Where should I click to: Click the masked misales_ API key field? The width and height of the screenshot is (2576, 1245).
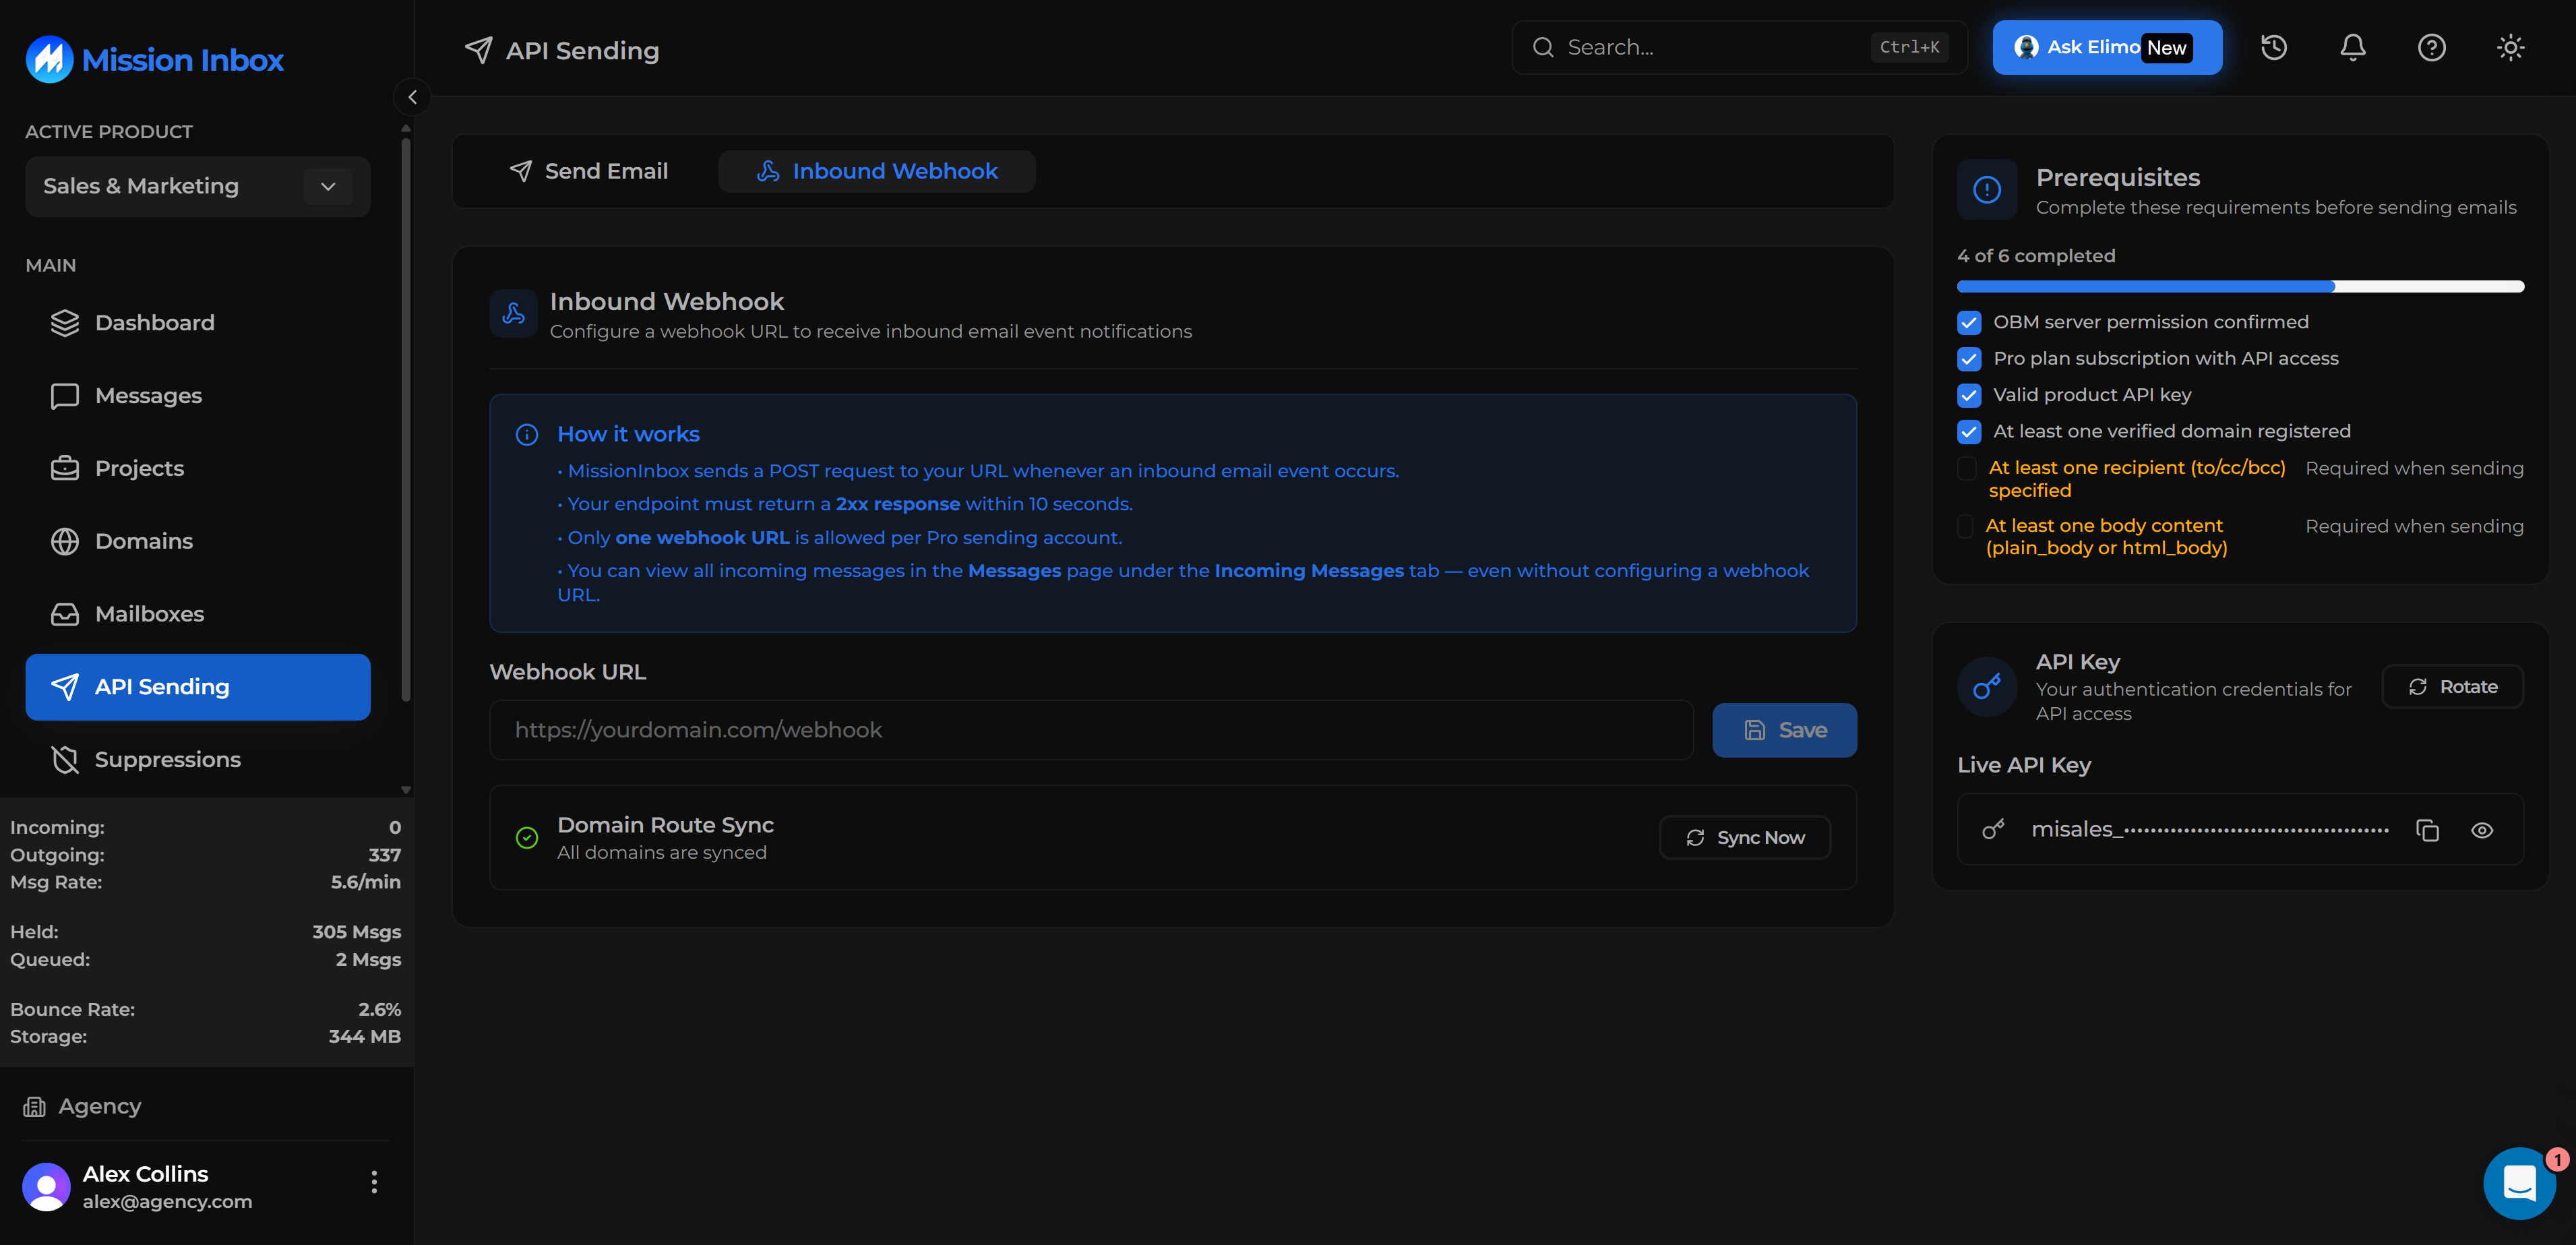coord(2210,830)
